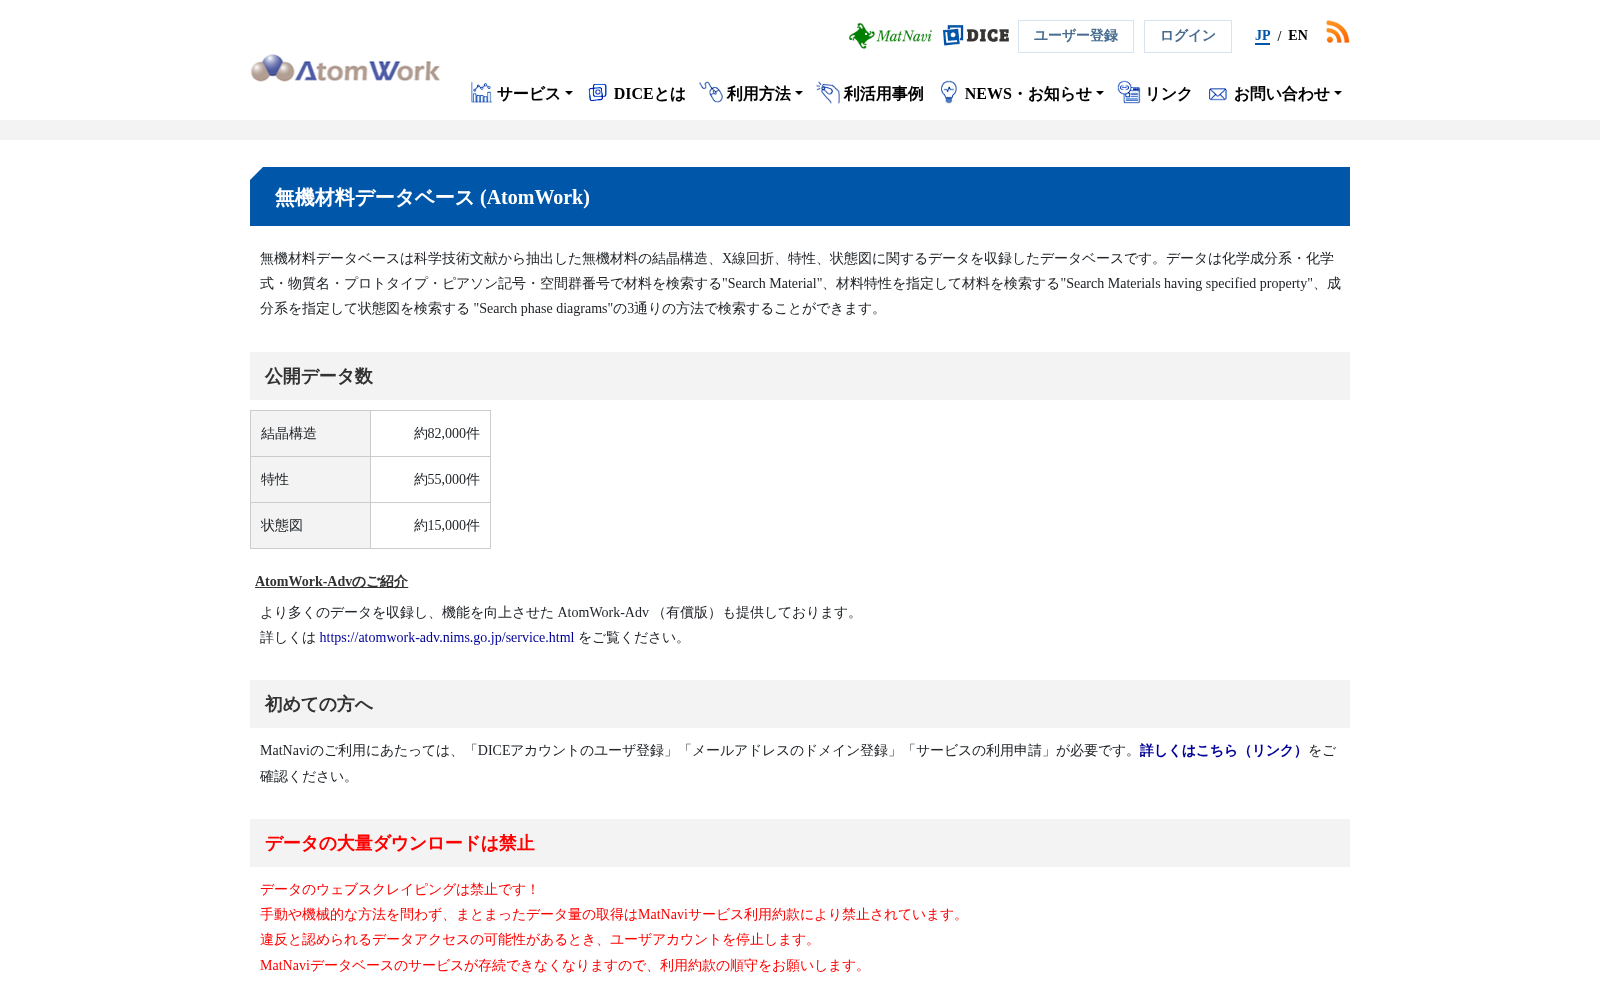Expand the 利用方法 dropdown menu
1600x1000 pixels.
(764, 94)
